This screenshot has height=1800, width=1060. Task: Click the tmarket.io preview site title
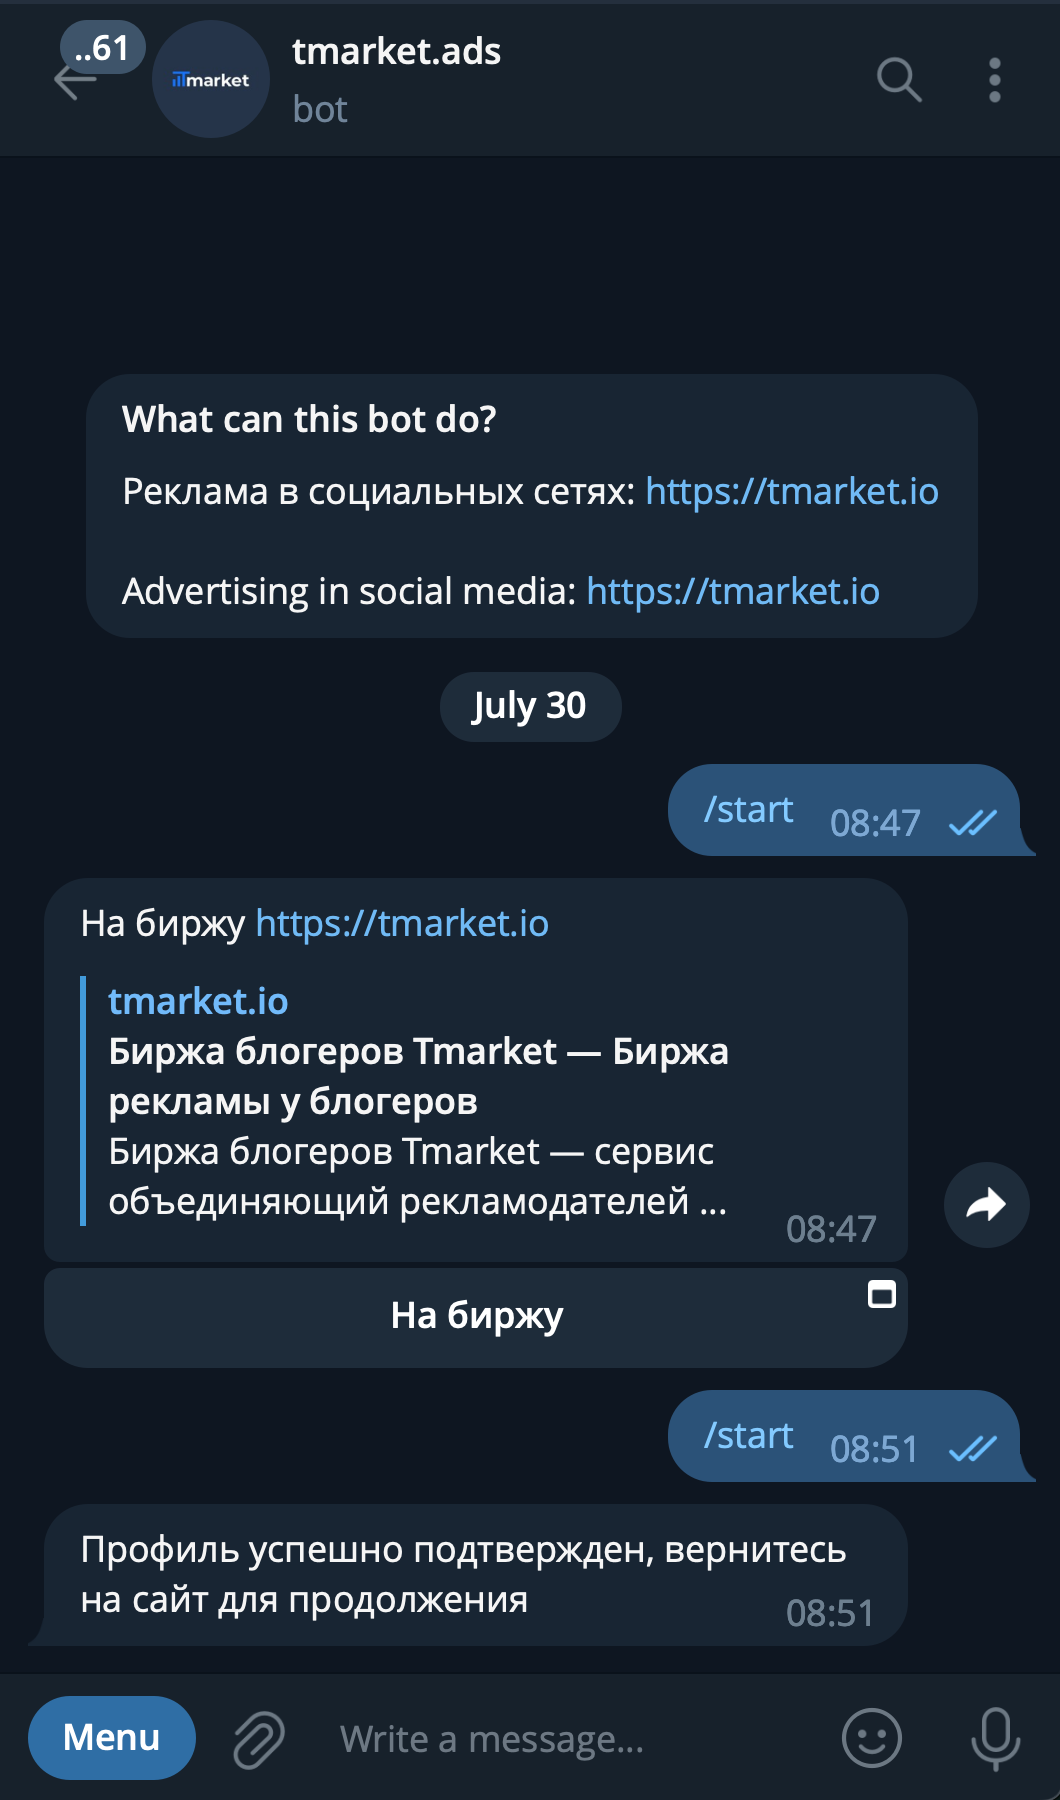click(x=198, y=1001)
